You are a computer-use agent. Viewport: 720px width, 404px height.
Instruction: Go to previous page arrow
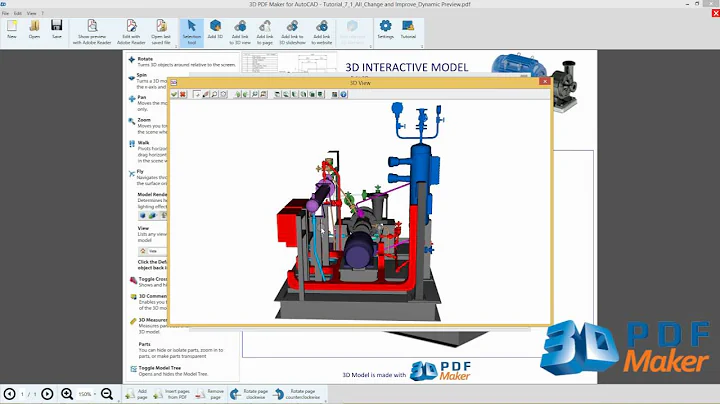pyautogui.click(x=9, y=394)
